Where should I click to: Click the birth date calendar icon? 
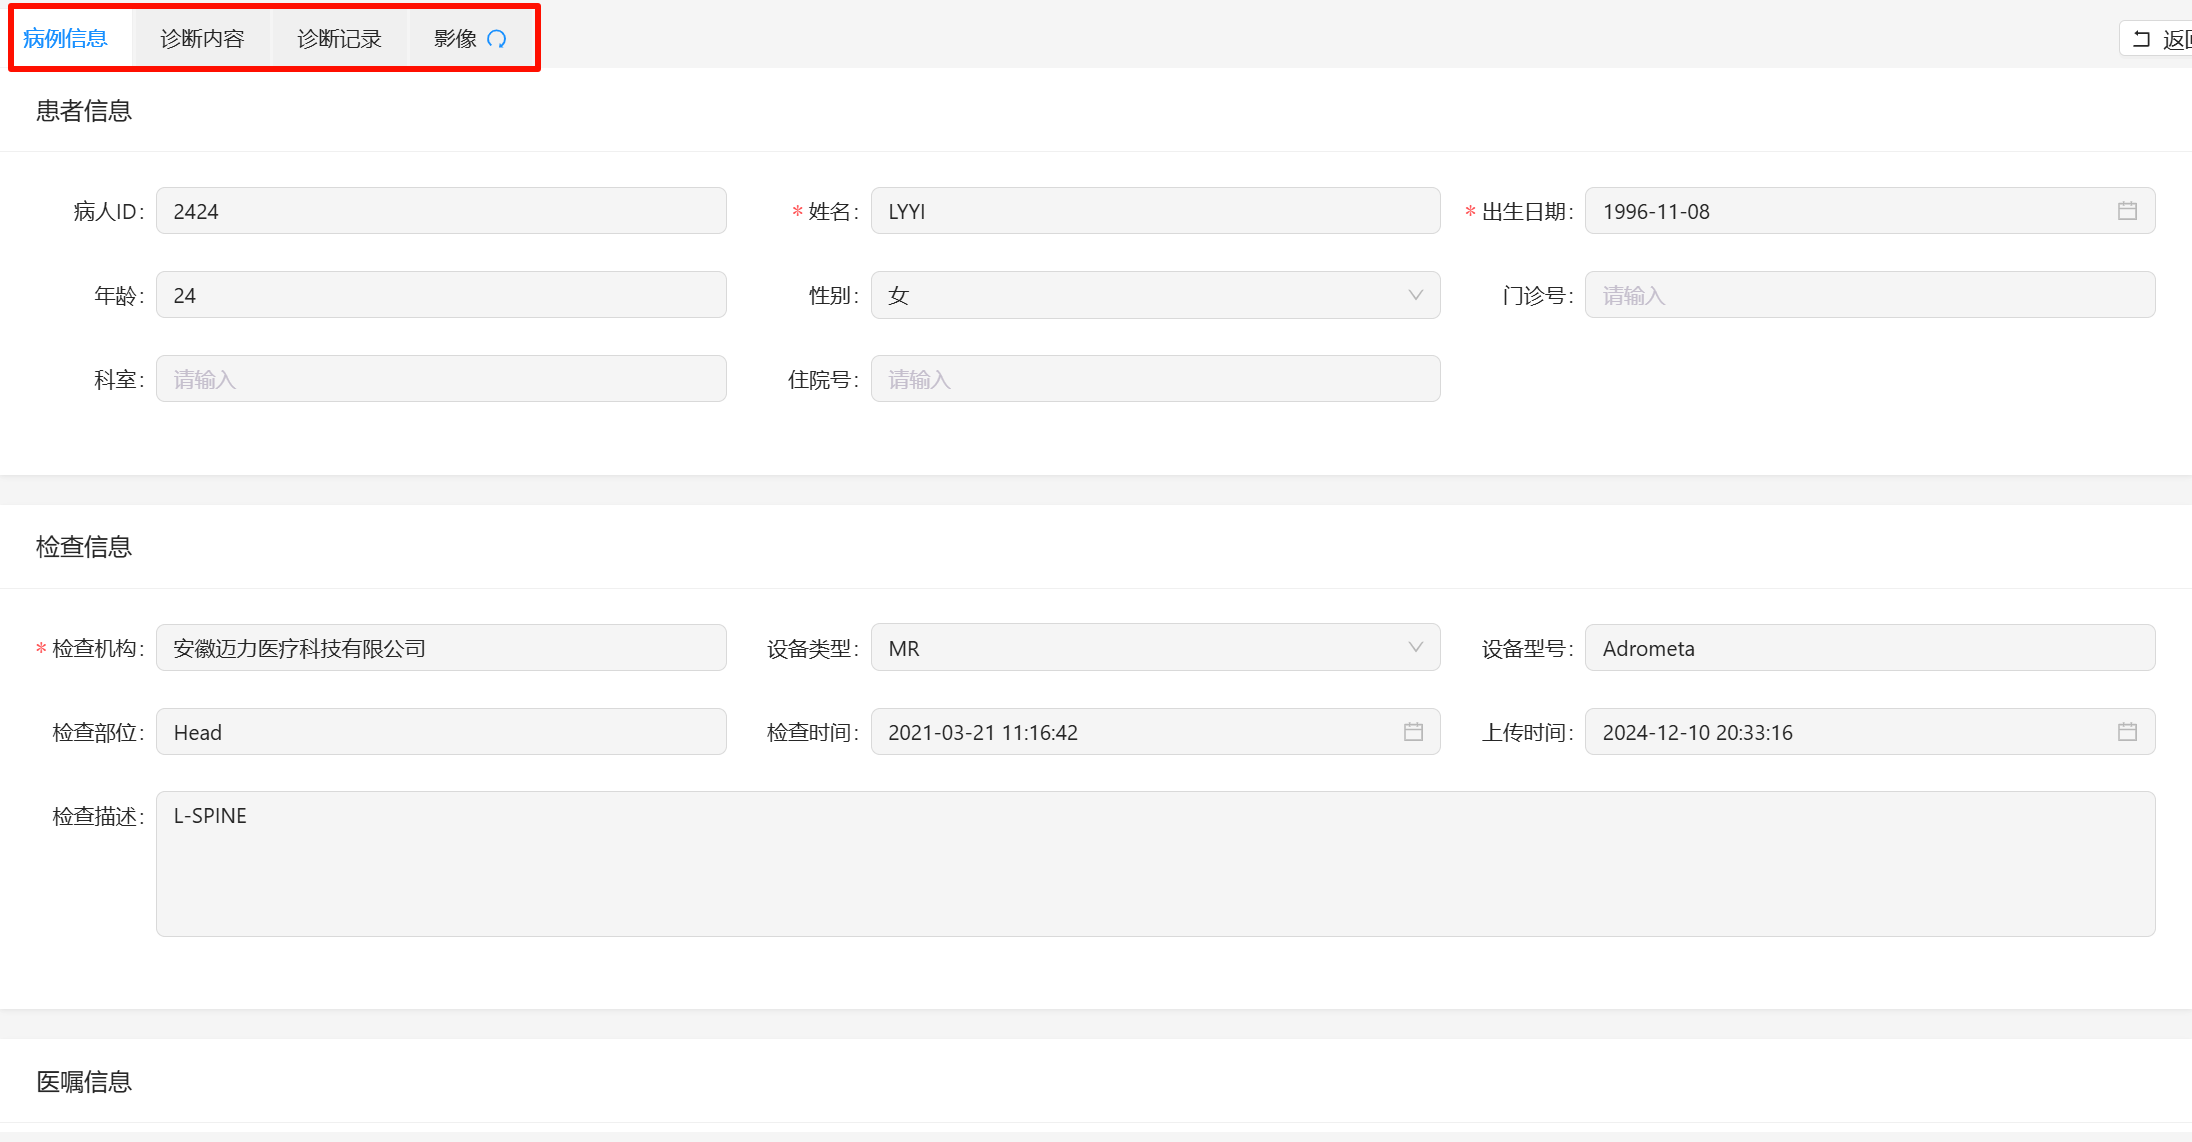[x=2127, y=211]
